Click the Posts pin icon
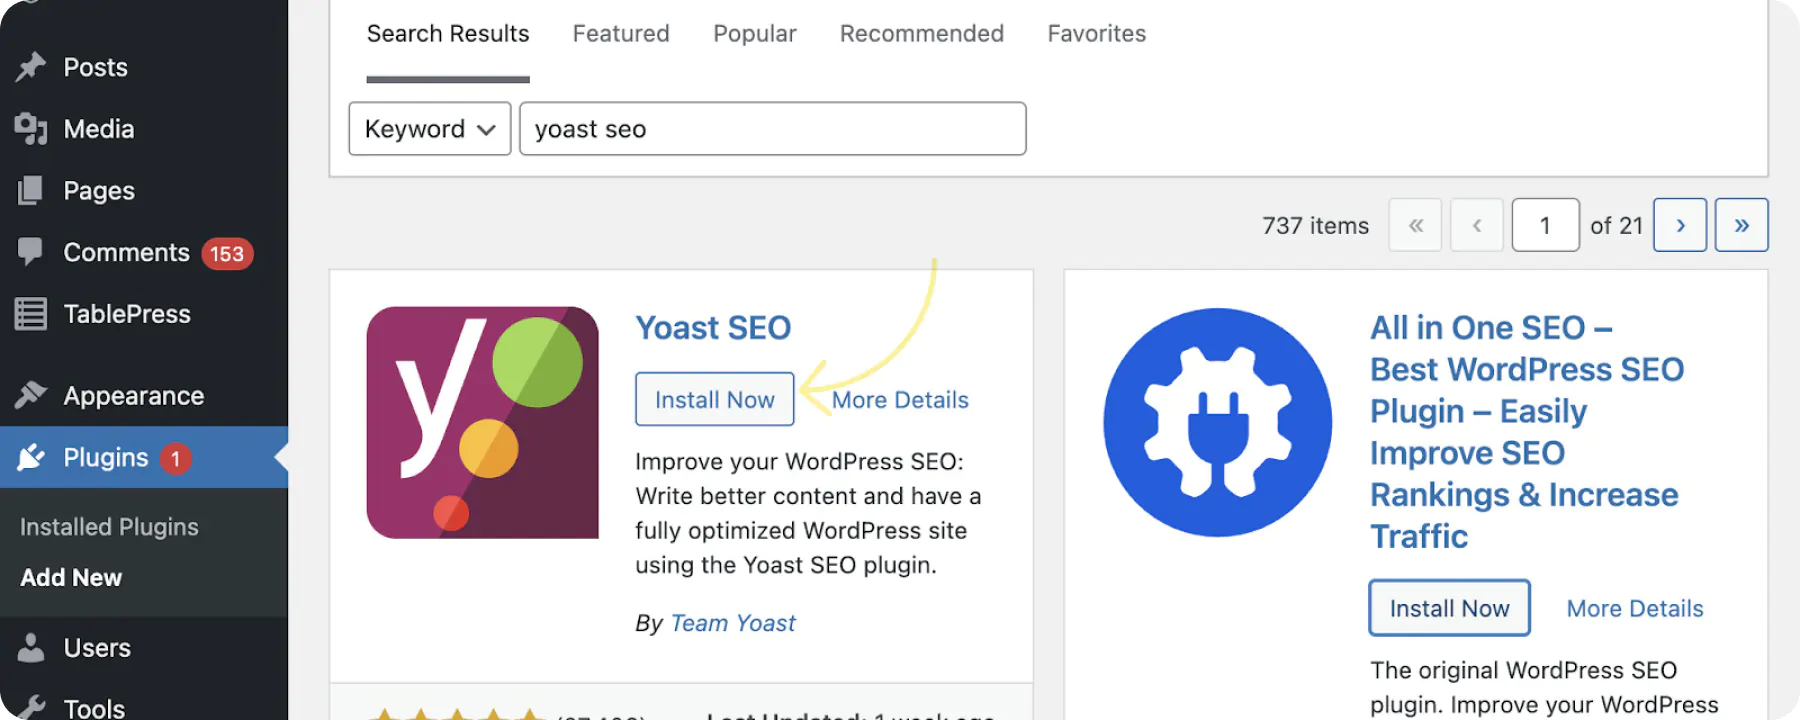Screen dimensions: 1800x720 tap(31, 67)
